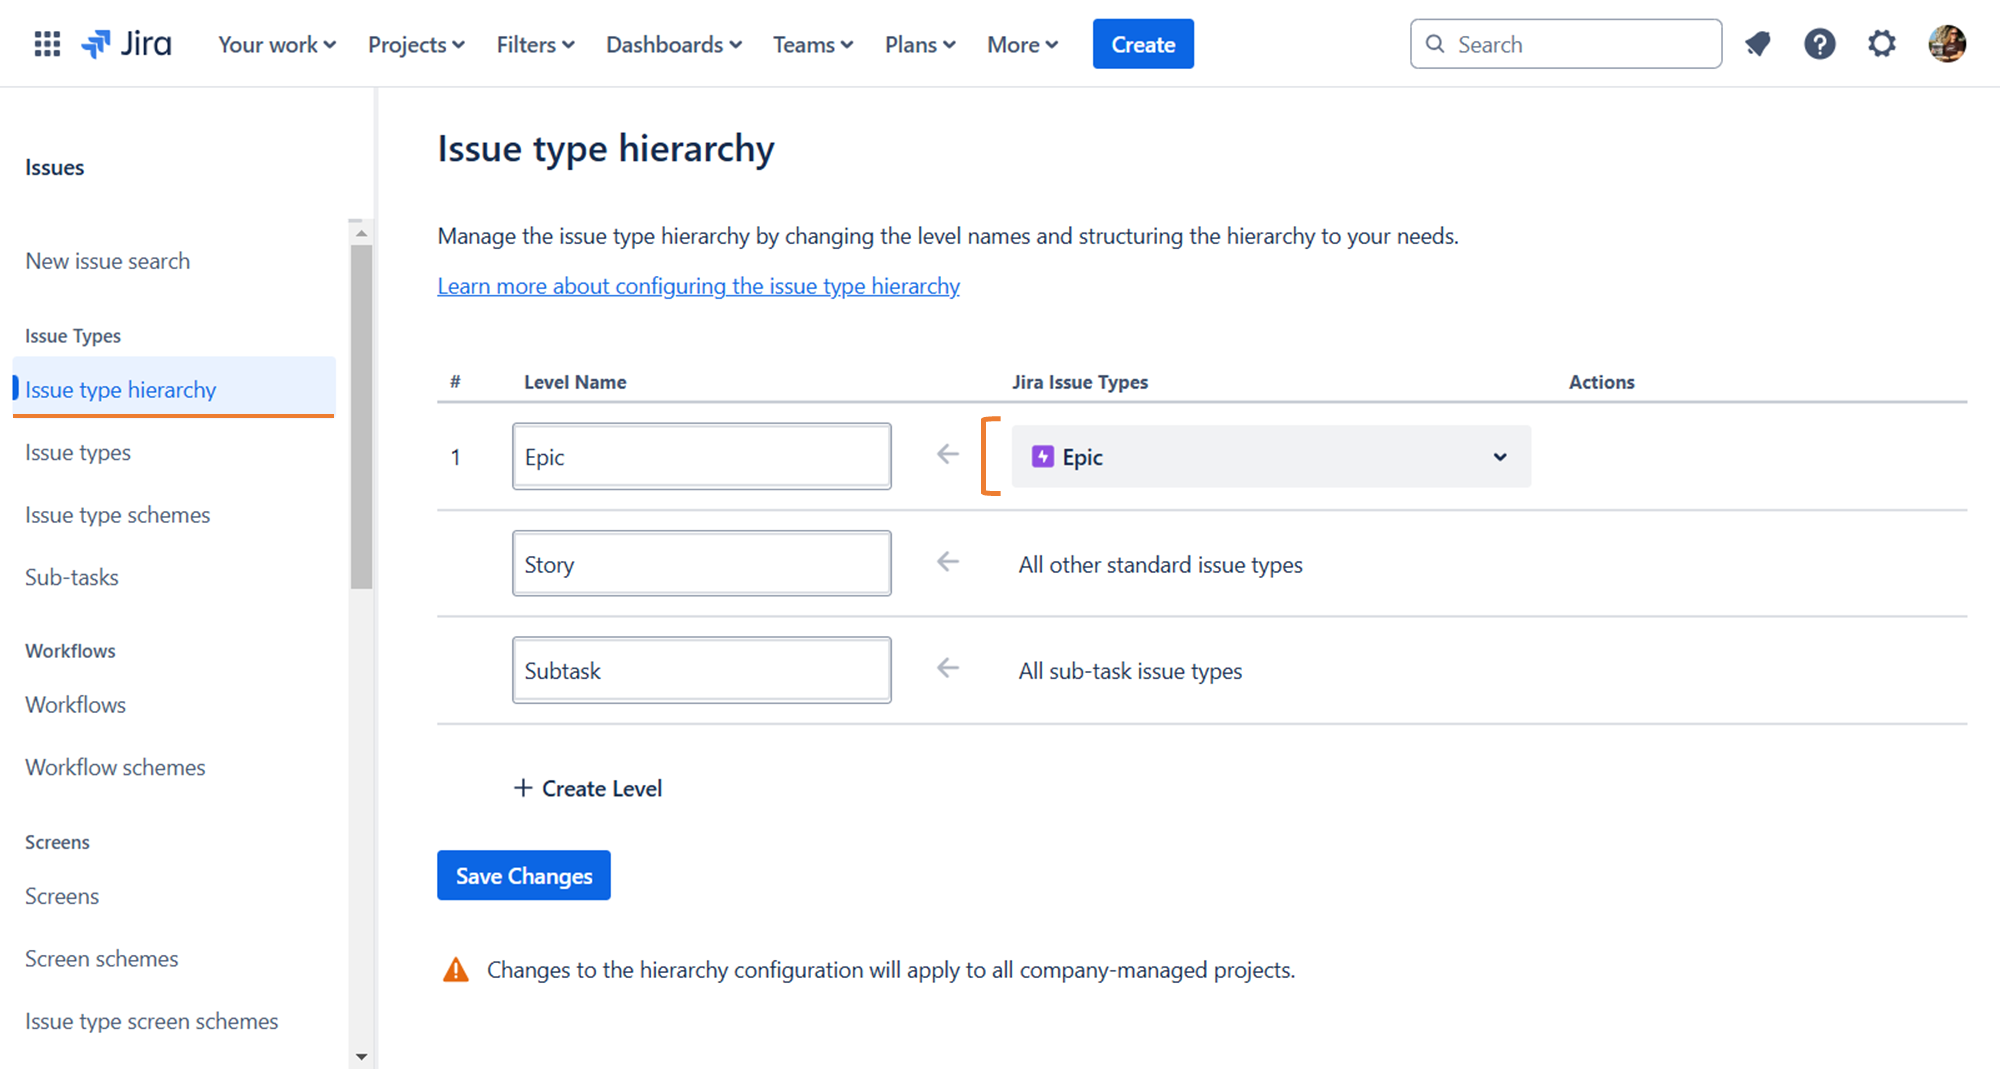This screenshot has height=1069, width=2000.
Task: Open the issue type hierarchy learn more link
Action: [698, 286]
